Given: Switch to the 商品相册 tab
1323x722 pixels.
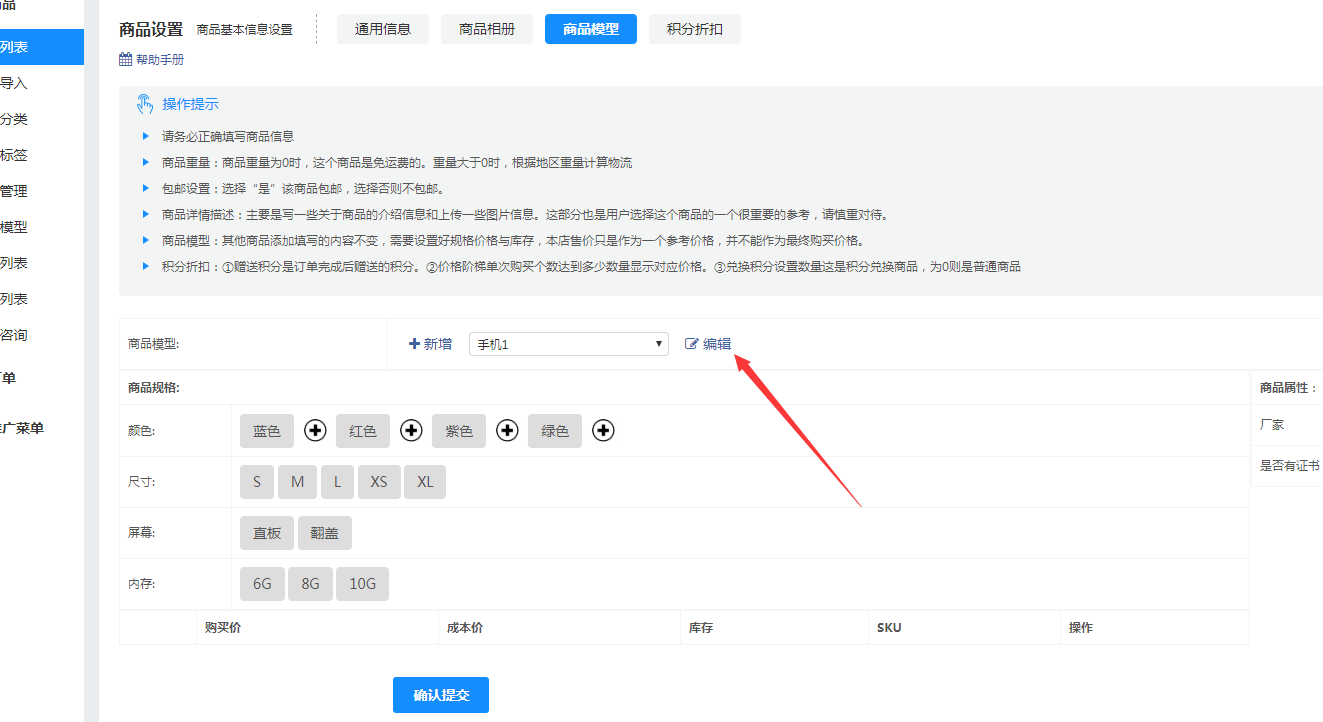Looking at the screenshot, I should point(486,28).
